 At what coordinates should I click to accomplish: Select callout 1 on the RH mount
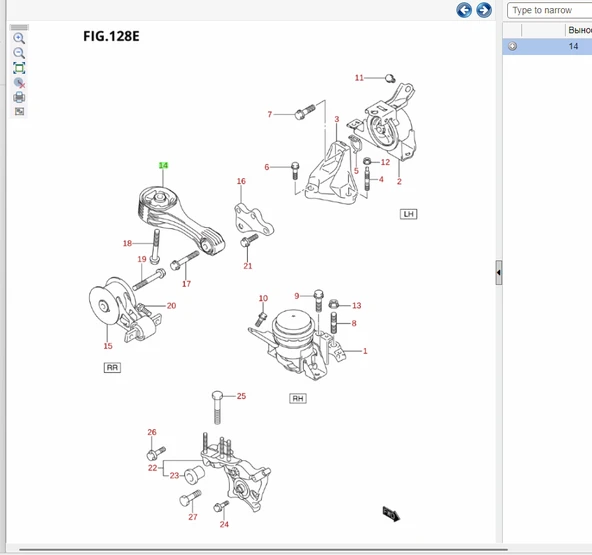click(x=365, y=351)
